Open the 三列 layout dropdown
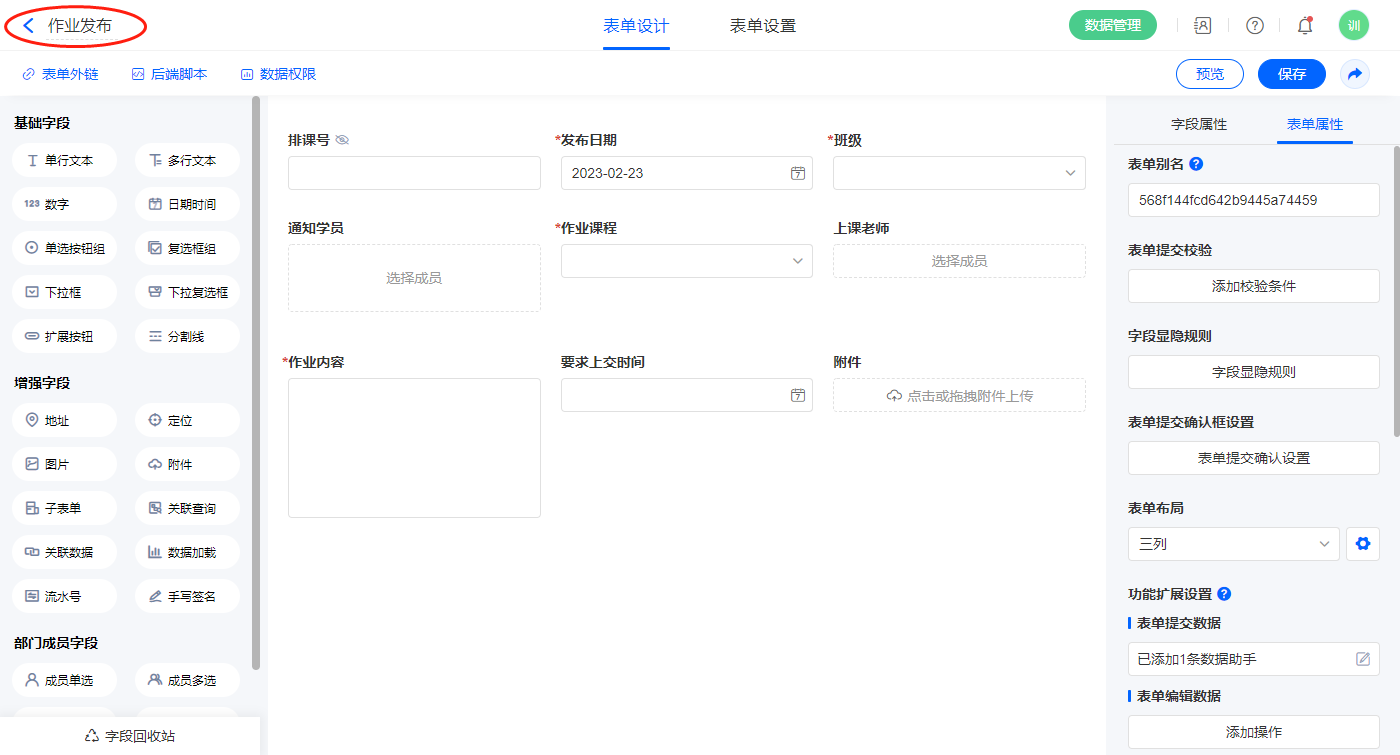 1233,544
